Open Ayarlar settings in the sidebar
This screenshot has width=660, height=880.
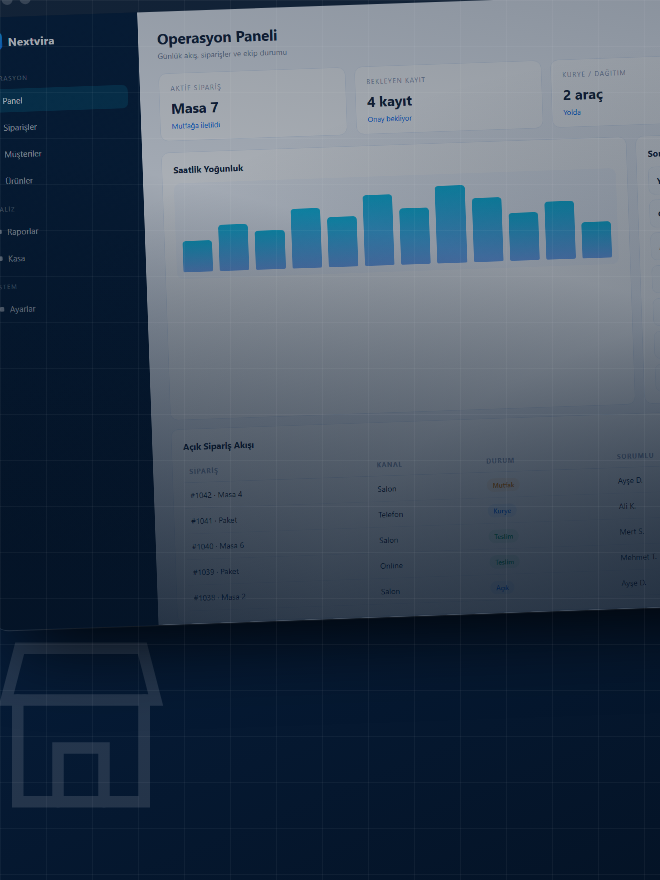tap(22, 309)
